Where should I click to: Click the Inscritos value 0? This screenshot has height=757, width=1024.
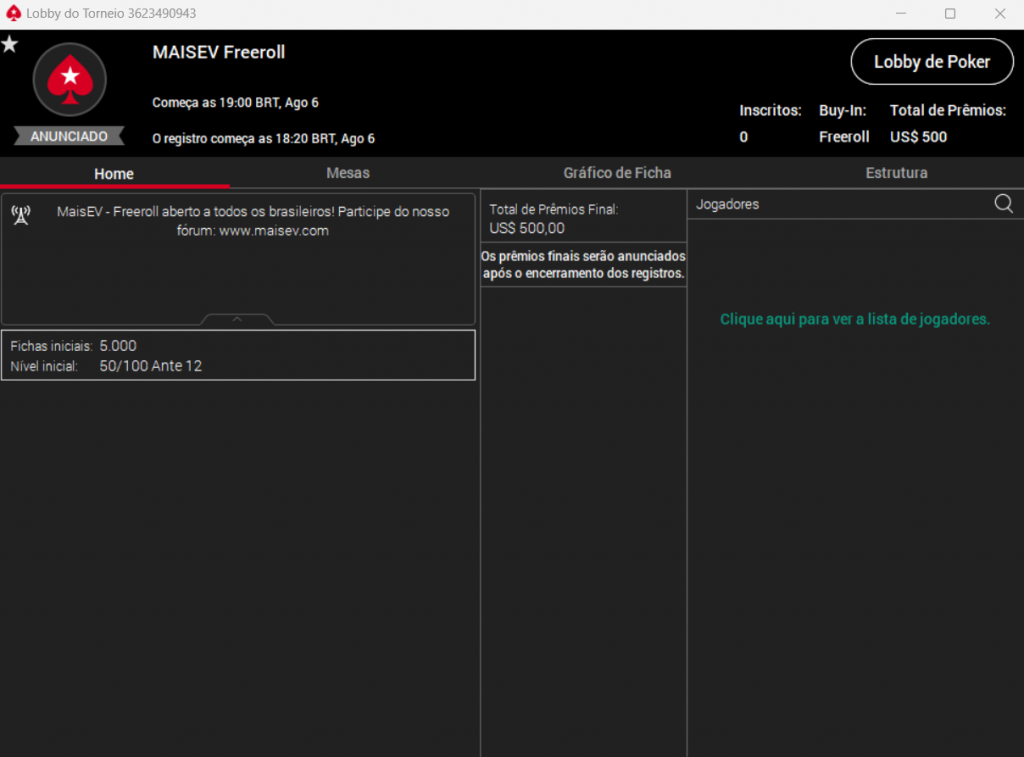743,137
